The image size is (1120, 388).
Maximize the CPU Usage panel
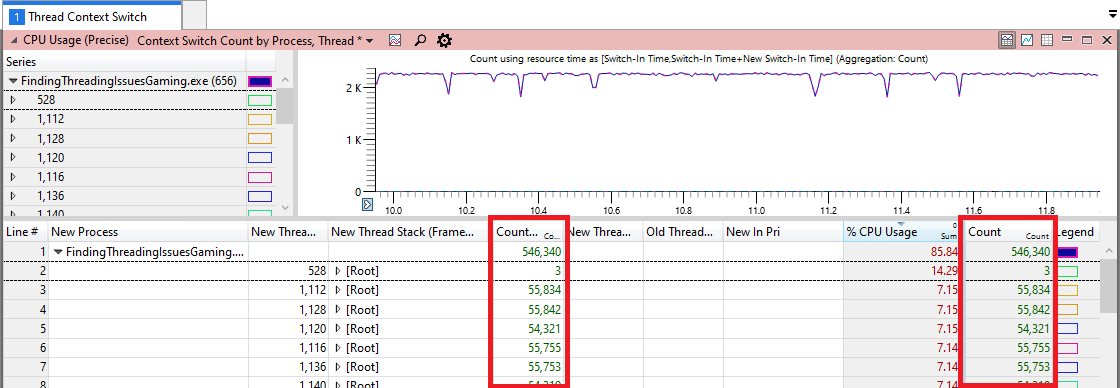tap(1087, 41)
